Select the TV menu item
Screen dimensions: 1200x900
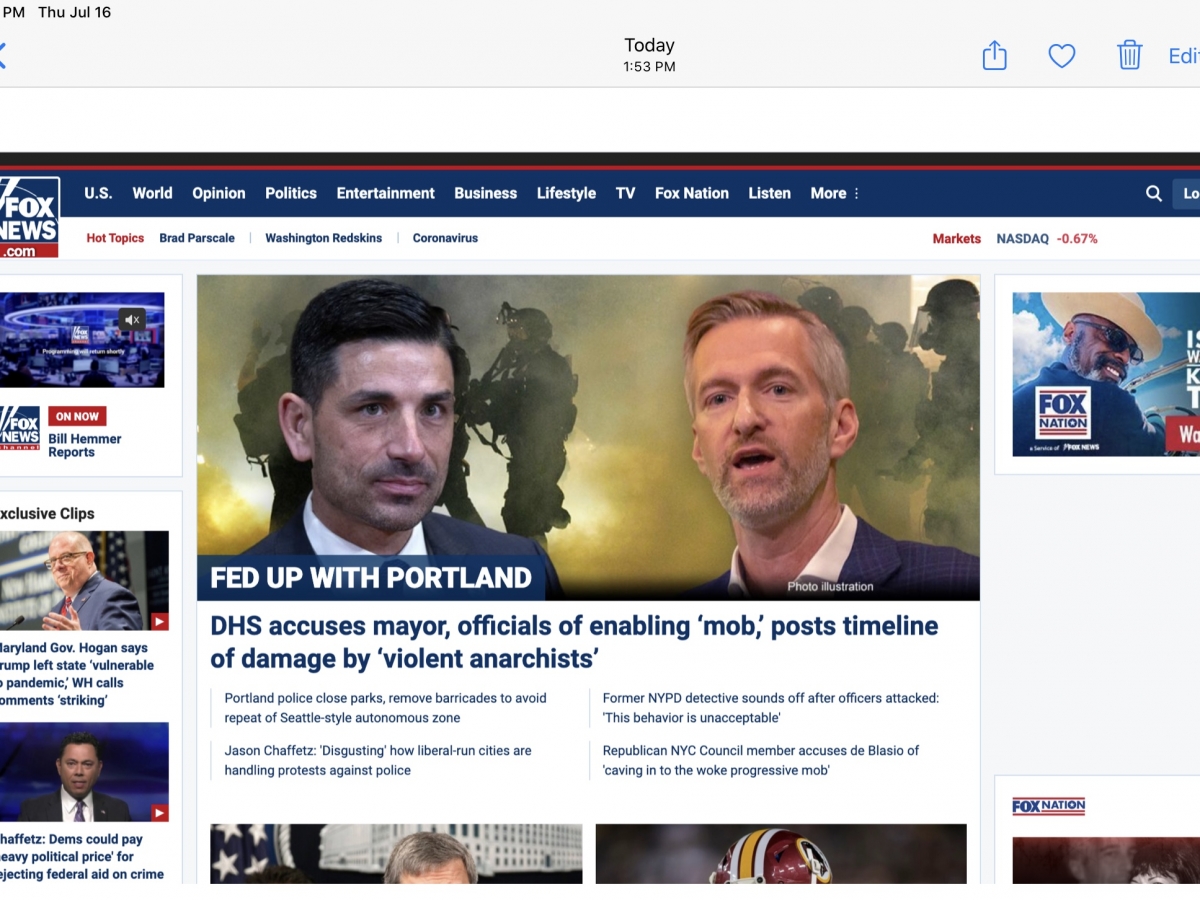pos(625,193)
